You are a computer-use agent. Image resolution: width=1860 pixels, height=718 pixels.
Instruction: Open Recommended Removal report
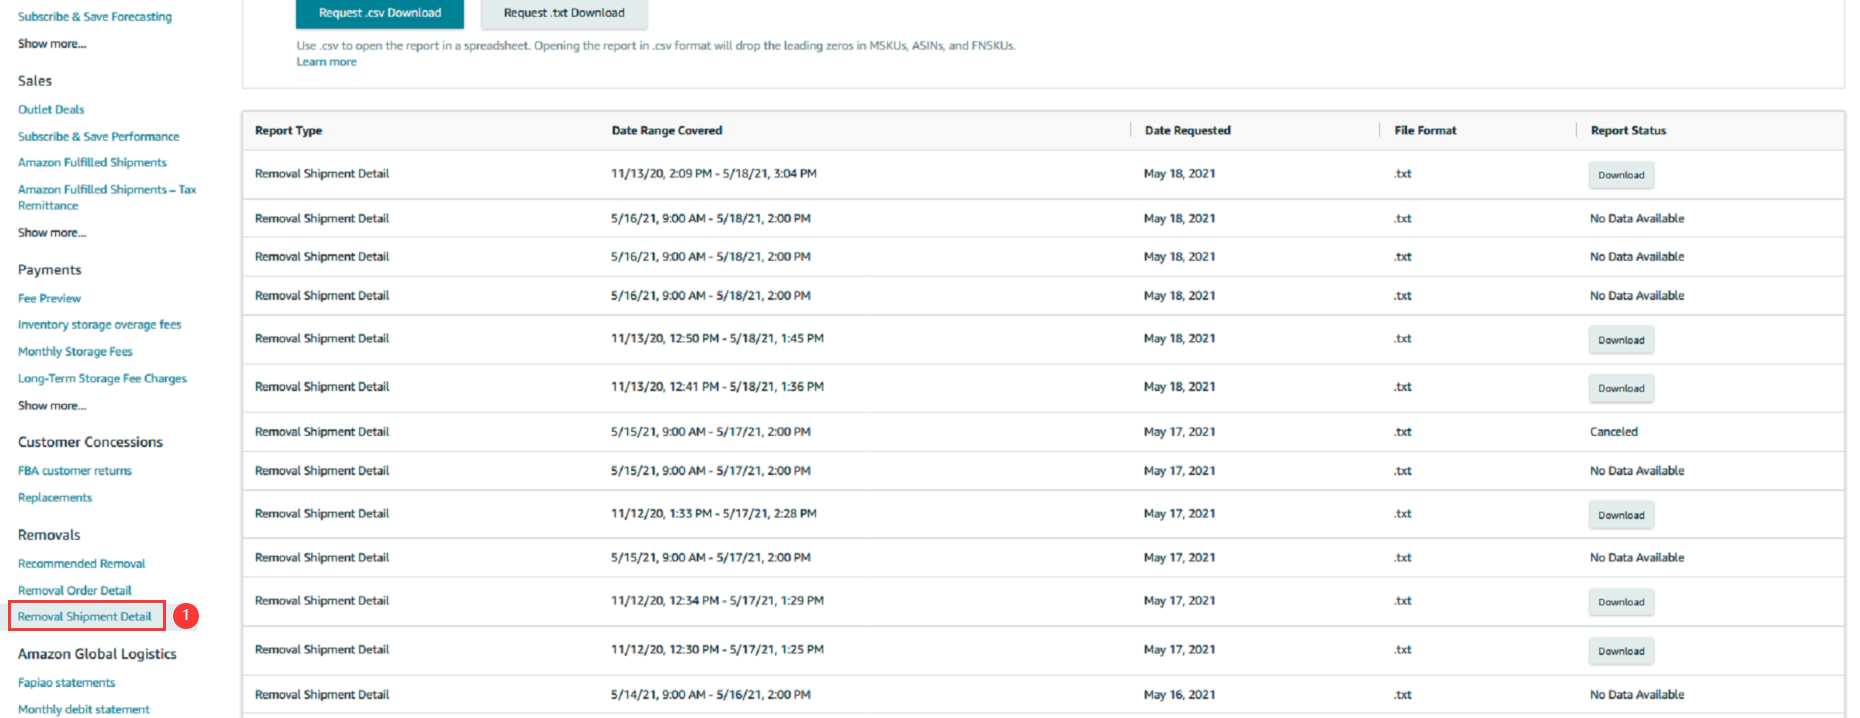coord(81,564)
